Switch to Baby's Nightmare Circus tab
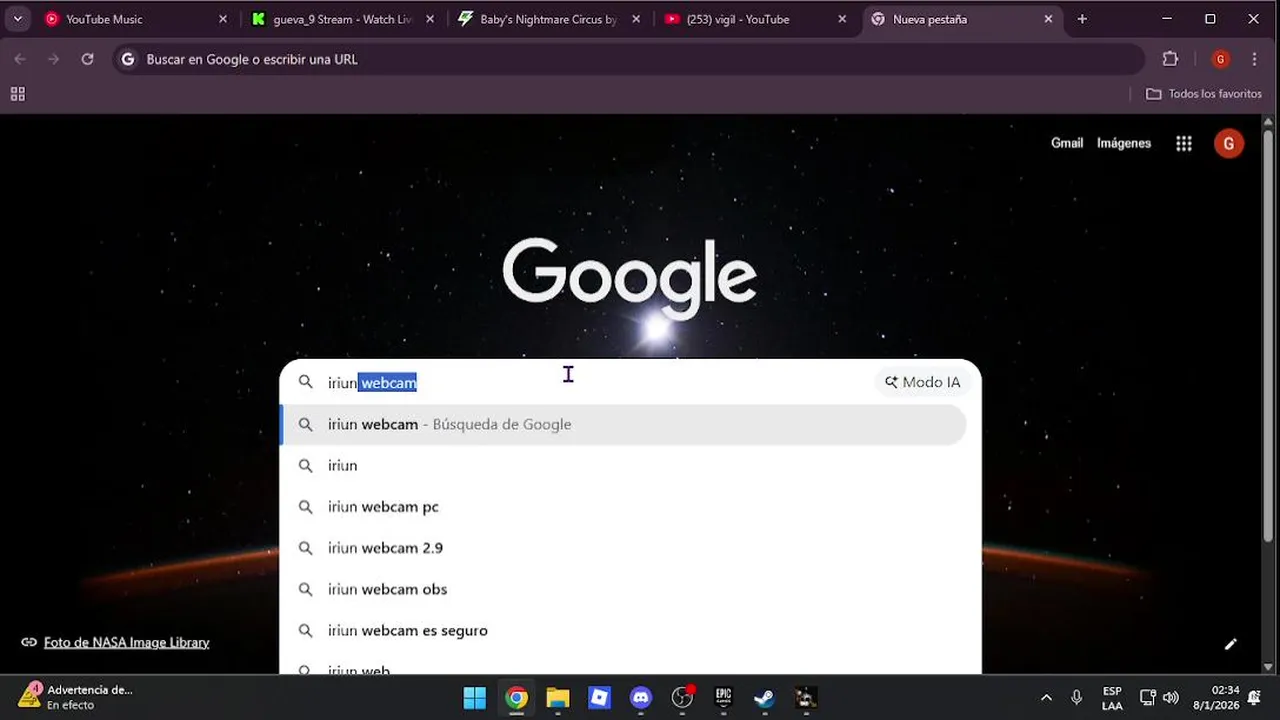Viewport: 1280px width, 720px height. [x=549, y=19]
